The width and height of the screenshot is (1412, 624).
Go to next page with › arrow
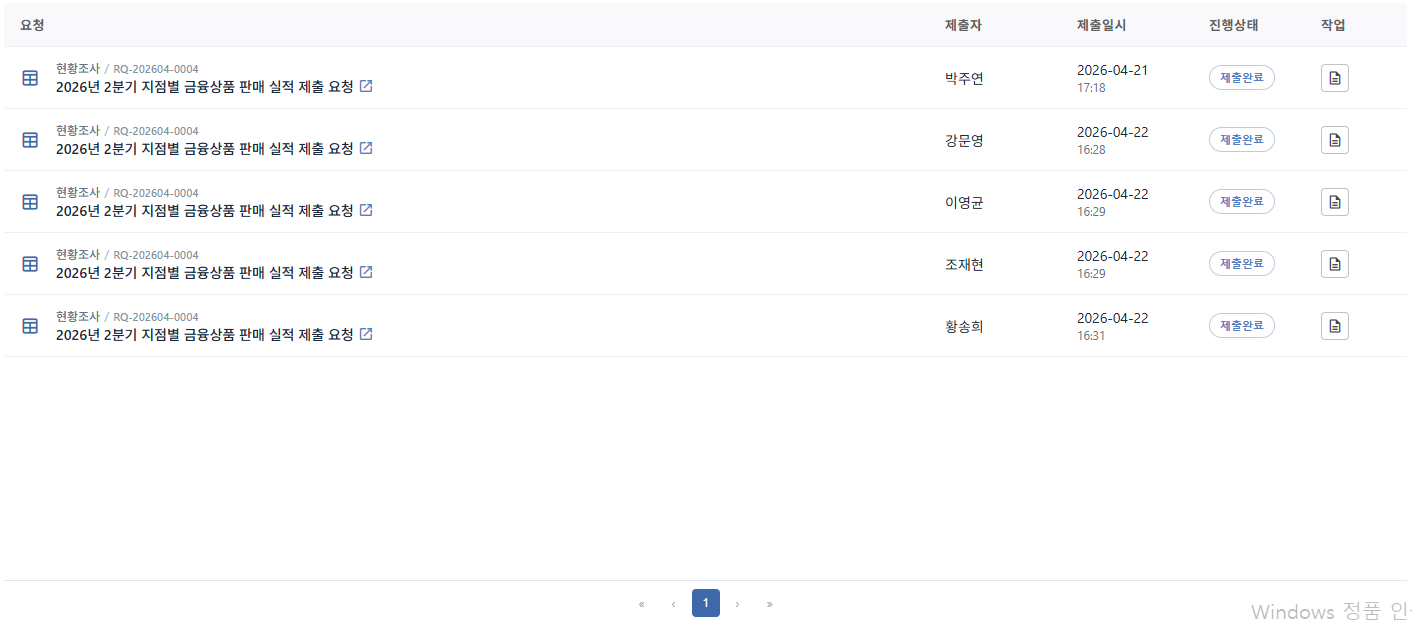[x=737, y=603]
